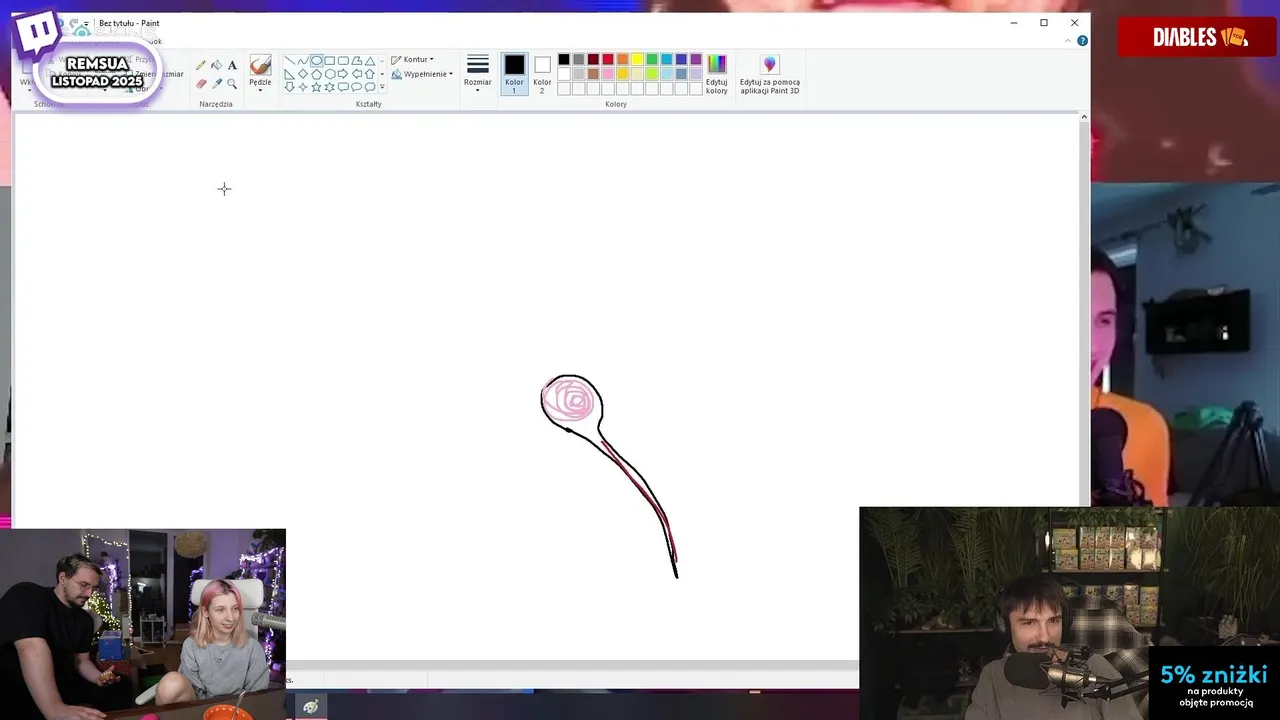1280x720 pixels.
Task: Open the Wypełnienie fill dropdown
Action: point(422,74)
